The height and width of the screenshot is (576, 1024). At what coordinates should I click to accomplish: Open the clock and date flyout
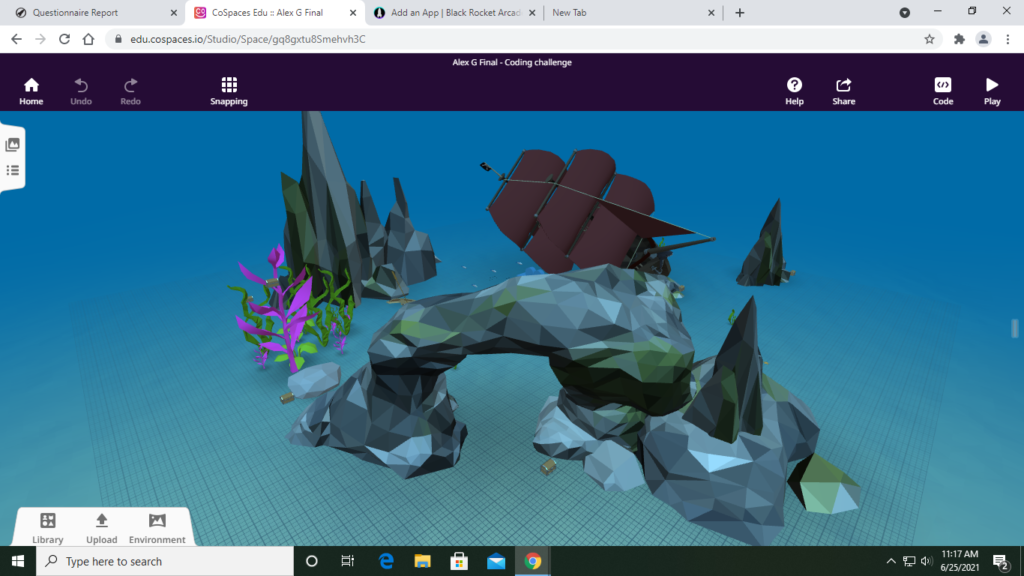coord(960,561)
